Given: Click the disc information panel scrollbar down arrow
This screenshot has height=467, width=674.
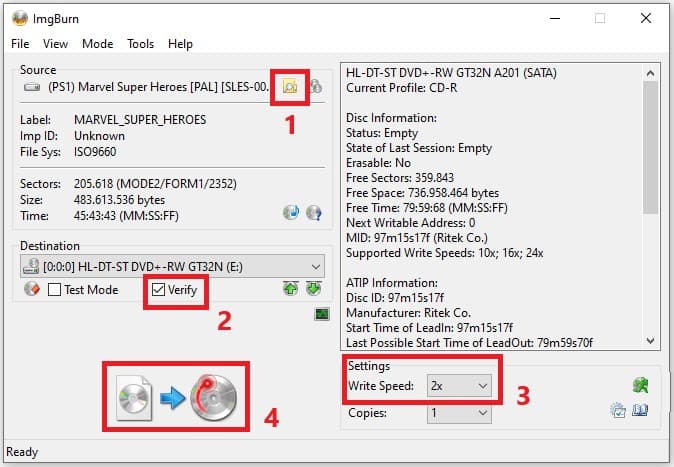Looking at the screenshot, I should [x=650, y=339].
